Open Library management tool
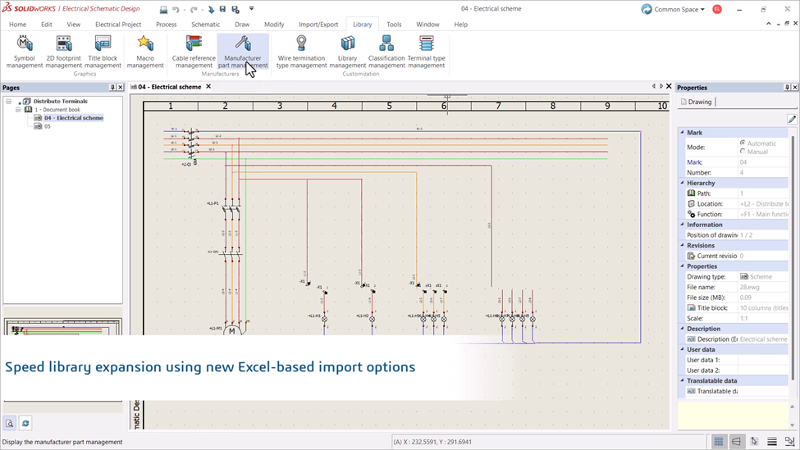Screen dimensions: 800x450 (x=347, y=51)
